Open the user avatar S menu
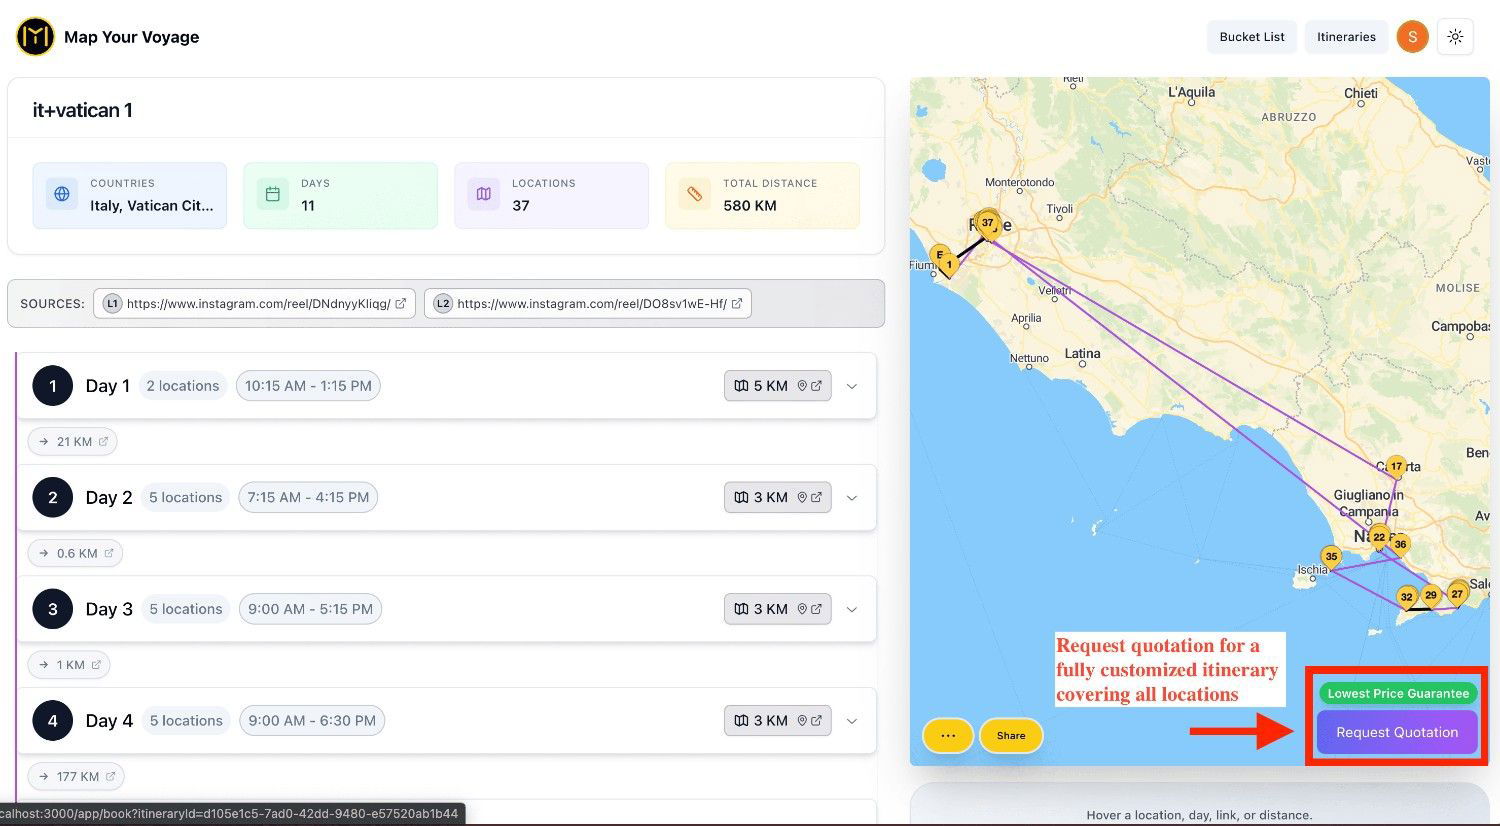The image size is (1500, 826). [1412, 37]
